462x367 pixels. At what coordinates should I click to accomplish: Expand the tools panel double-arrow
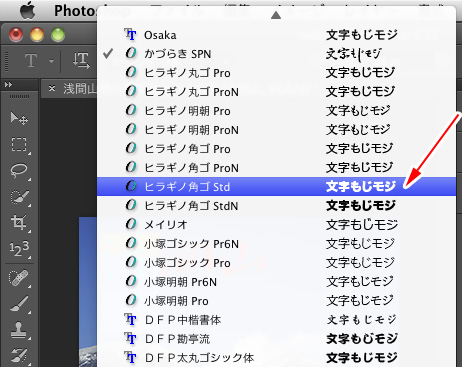pyautogui.click(x=8, y=85)
